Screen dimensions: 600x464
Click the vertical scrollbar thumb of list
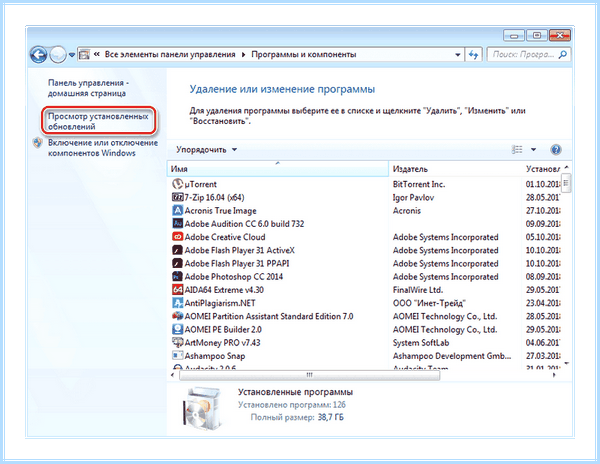point(566,184)
